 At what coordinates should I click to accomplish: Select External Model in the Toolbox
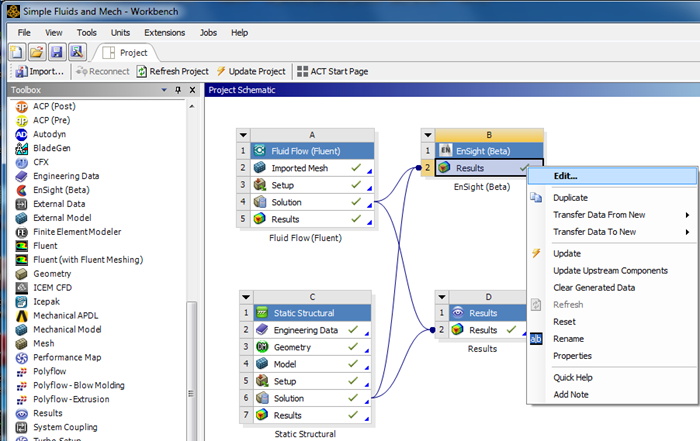[x=53, y=218]
